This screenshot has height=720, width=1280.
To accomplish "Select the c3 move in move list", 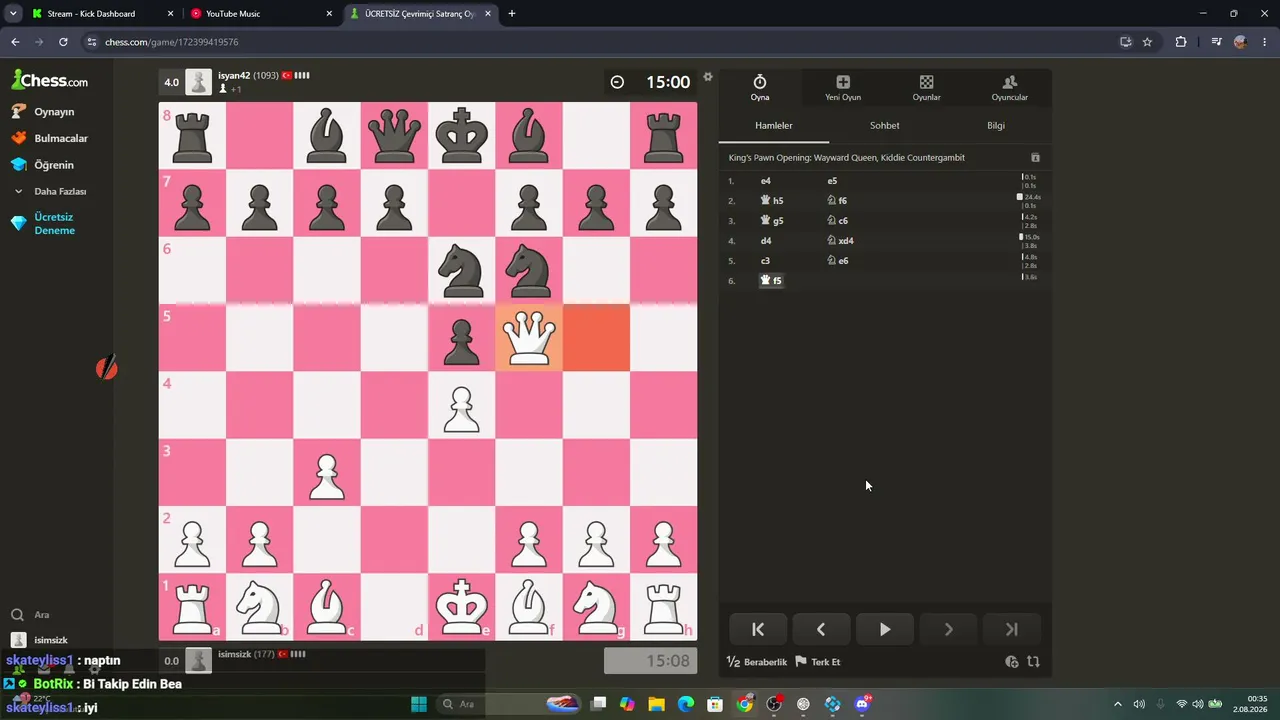I will pos(766,261).
